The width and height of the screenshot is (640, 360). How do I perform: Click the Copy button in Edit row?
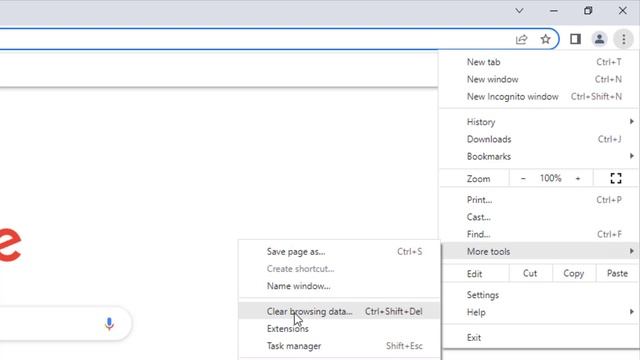(573, 273)
